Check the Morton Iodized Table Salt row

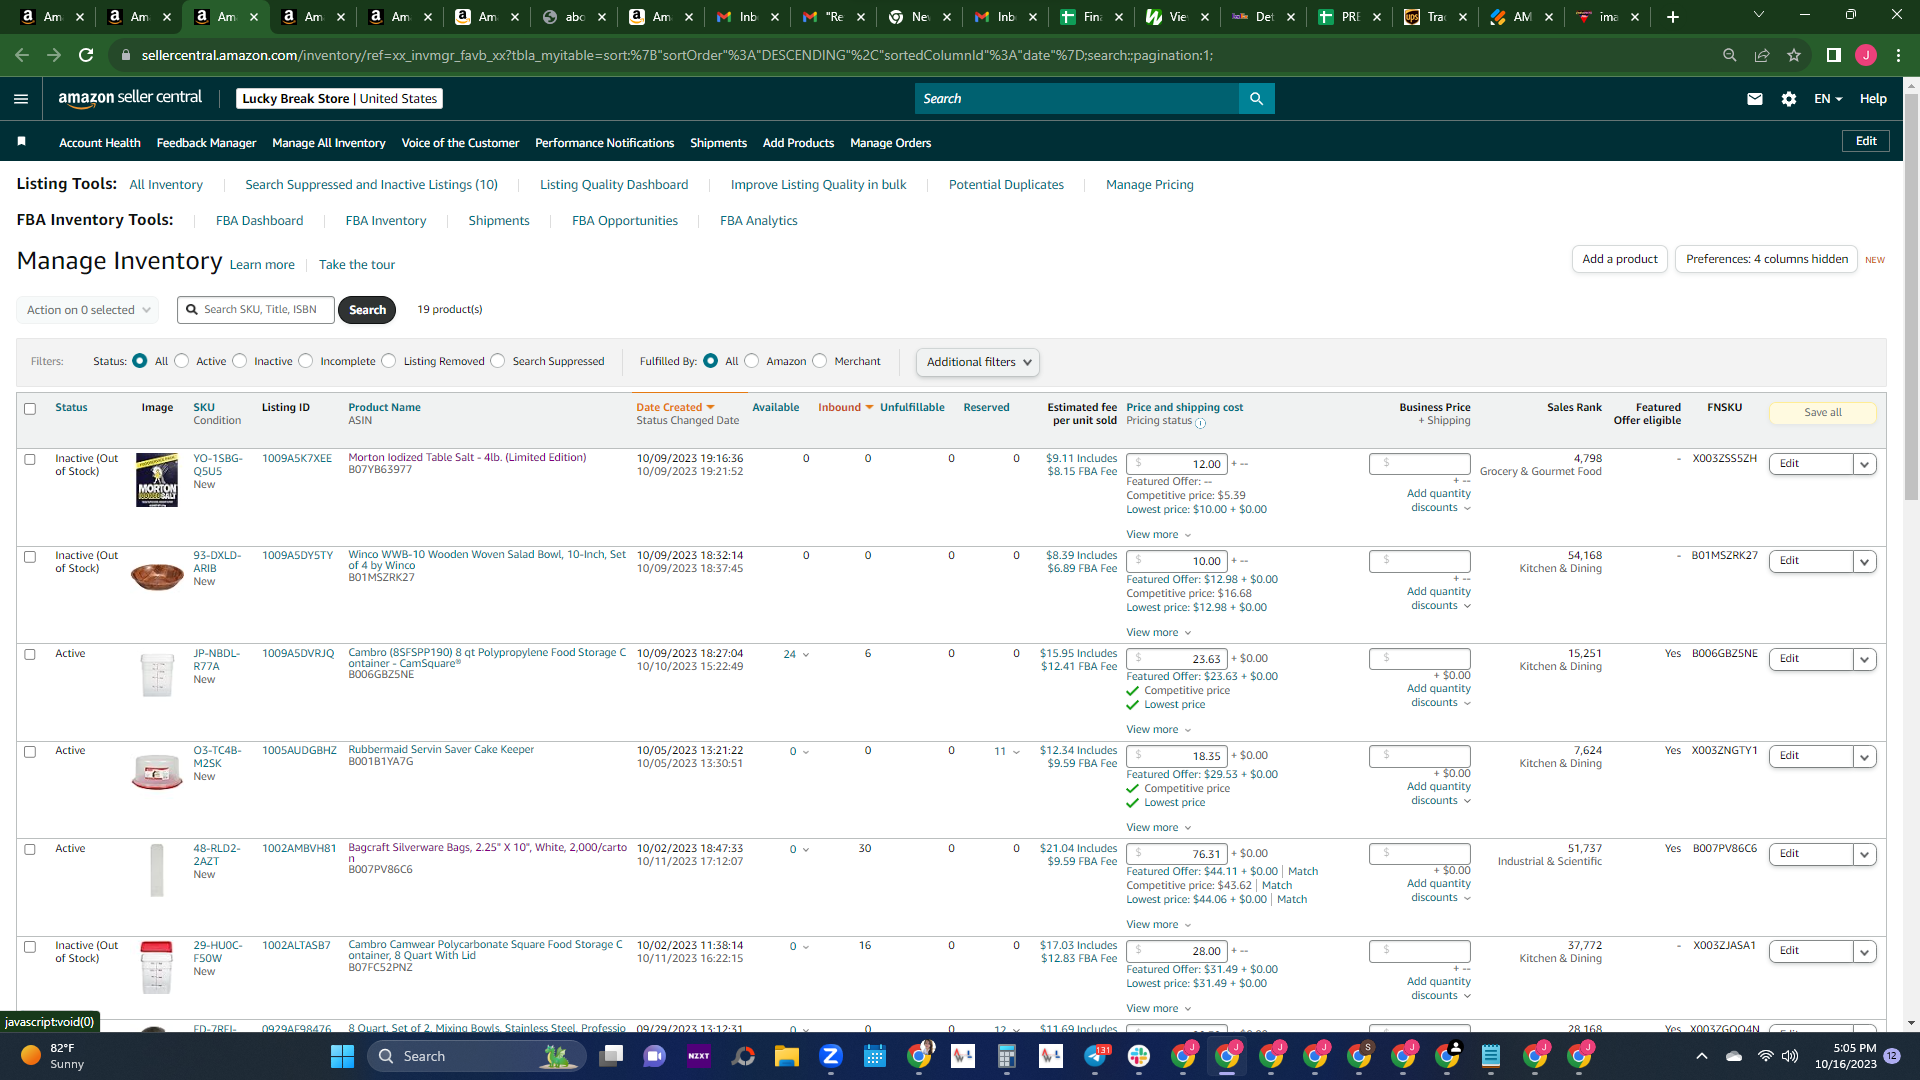30,459
